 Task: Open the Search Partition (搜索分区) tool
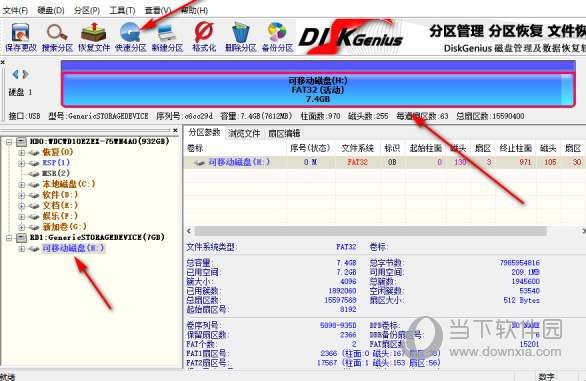[x=57, y=37]
